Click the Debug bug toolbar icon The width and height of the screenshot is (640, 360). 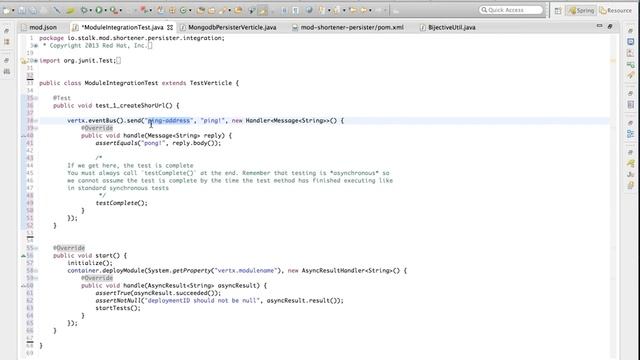coord(84,10)
